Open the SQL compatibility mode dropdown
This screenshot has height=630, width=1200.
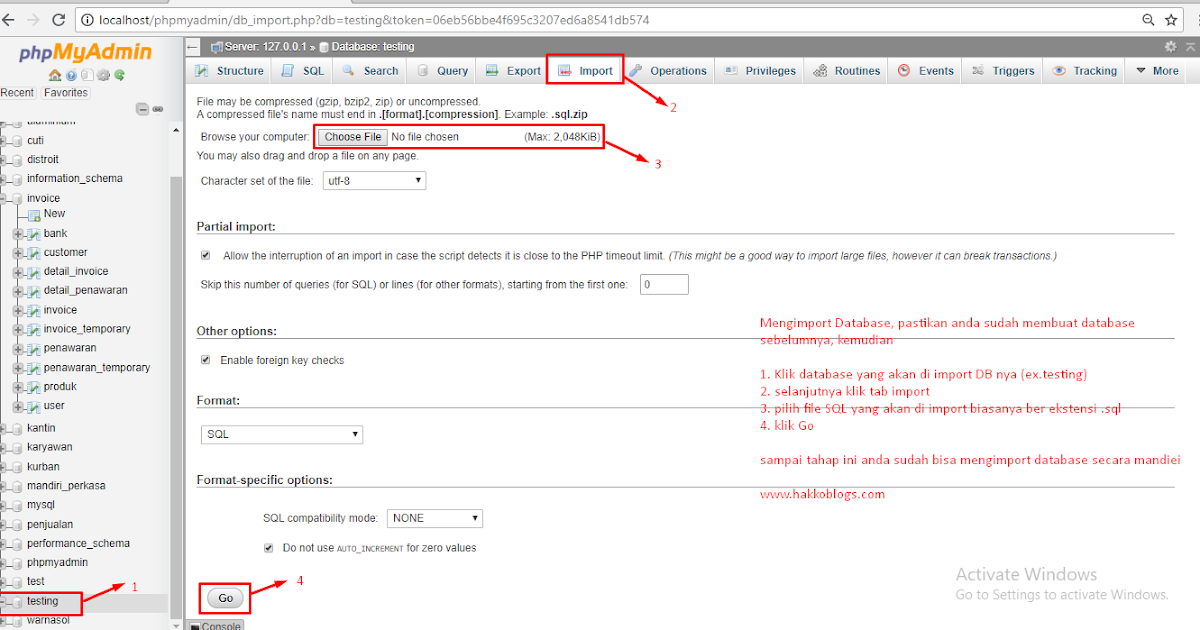tap(434, 517)
